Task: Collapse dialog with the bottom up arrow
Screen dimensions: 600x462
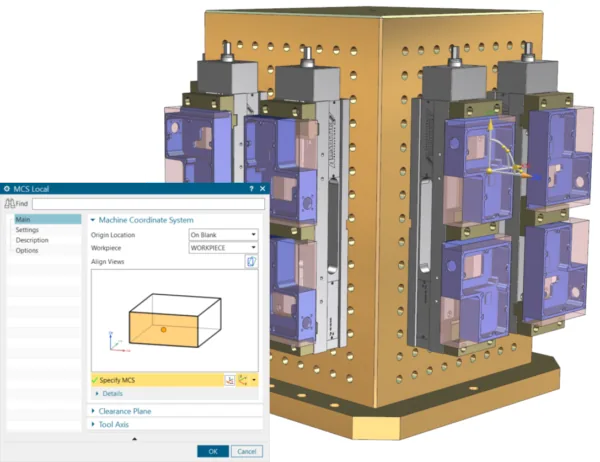Action: (134, 439)
